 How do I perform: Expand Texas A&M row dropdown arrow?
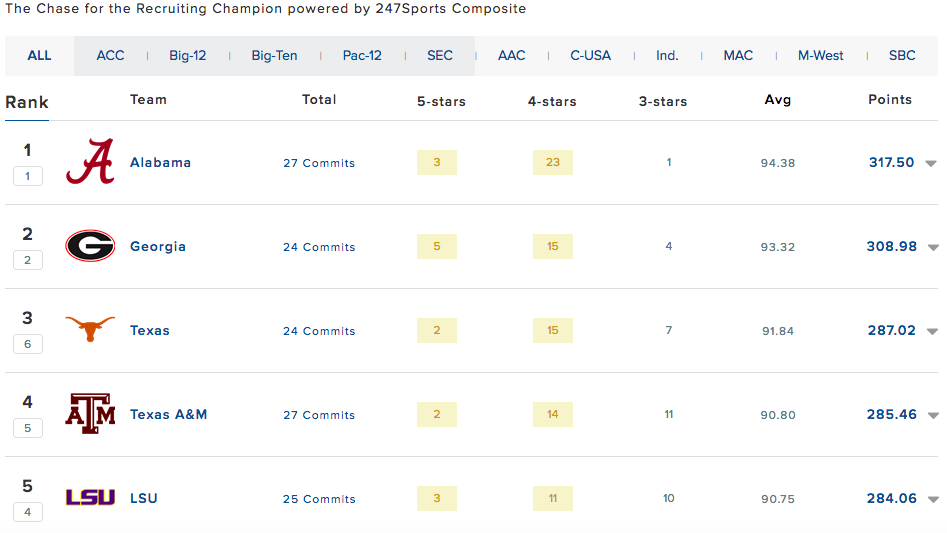click(x=933, y=415)
